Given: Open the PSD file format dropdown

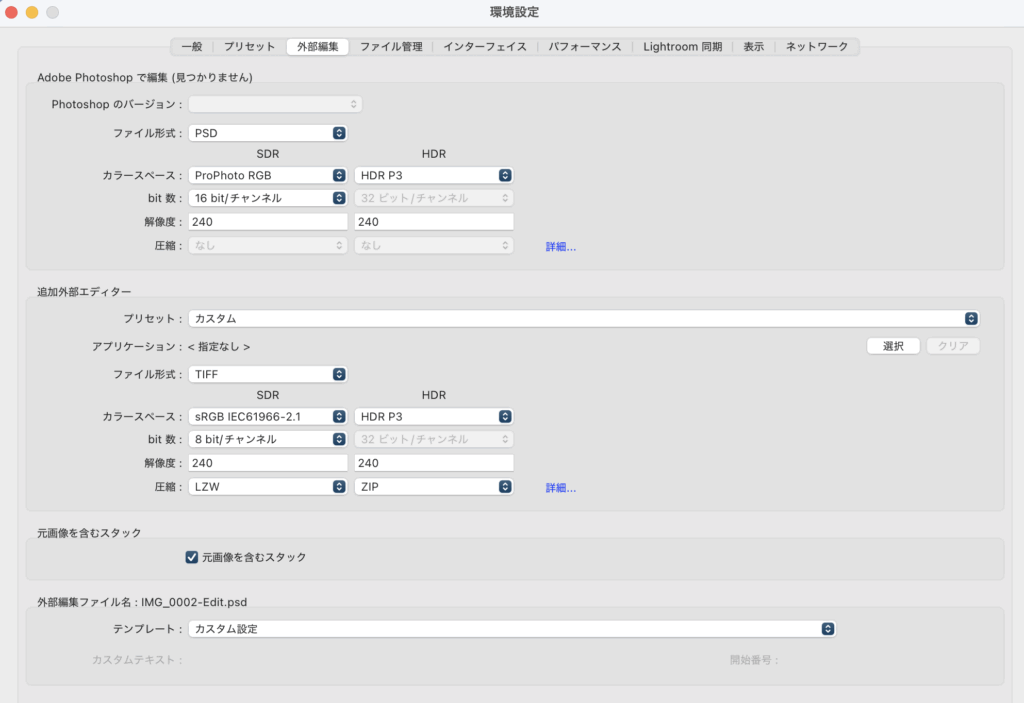Looking at the screenshot, I should (x=268, y=132).
